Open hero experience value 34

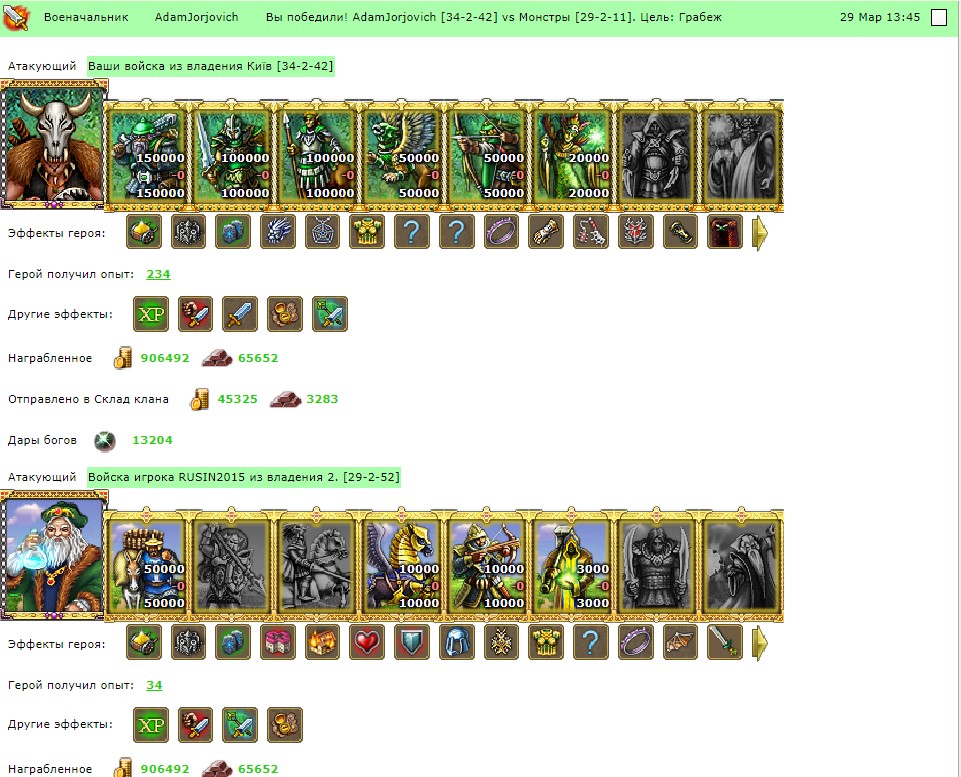click(154, 685)
